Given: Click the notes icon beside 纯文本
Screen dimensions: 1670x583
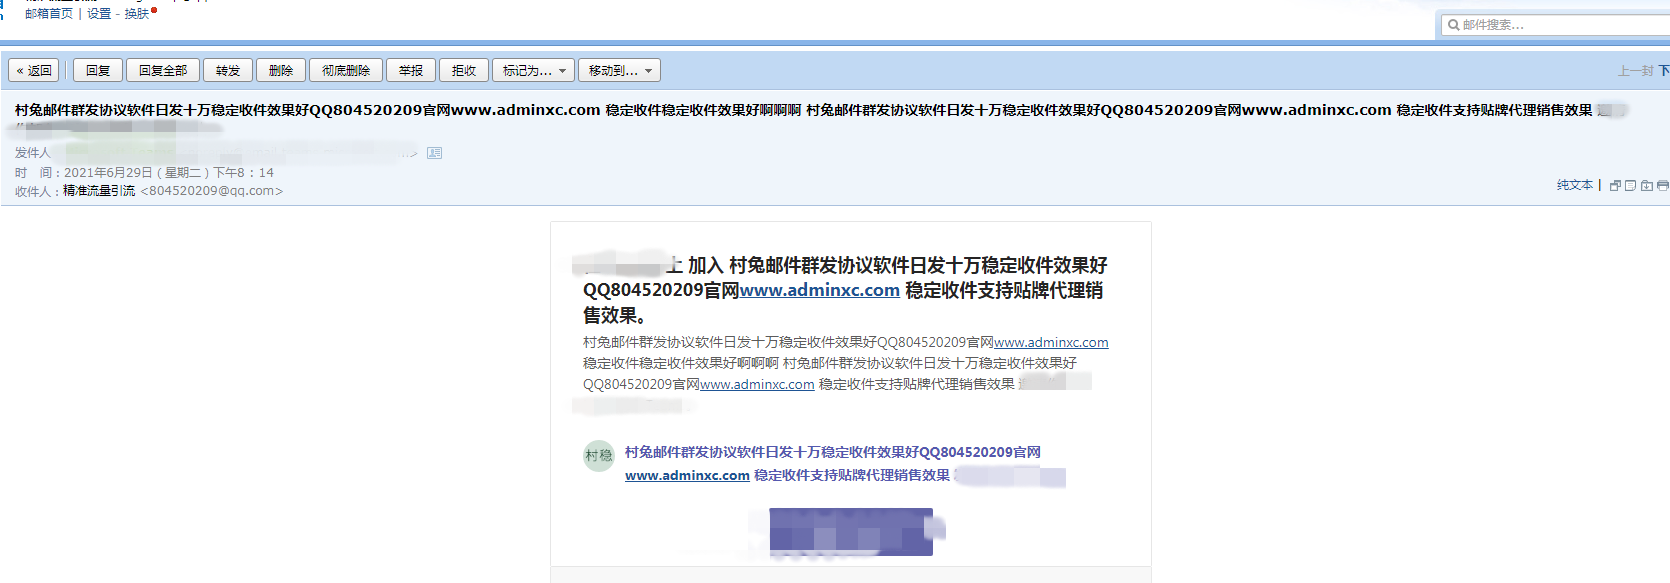Looking at the screenshot, I should click(1631, 185).
